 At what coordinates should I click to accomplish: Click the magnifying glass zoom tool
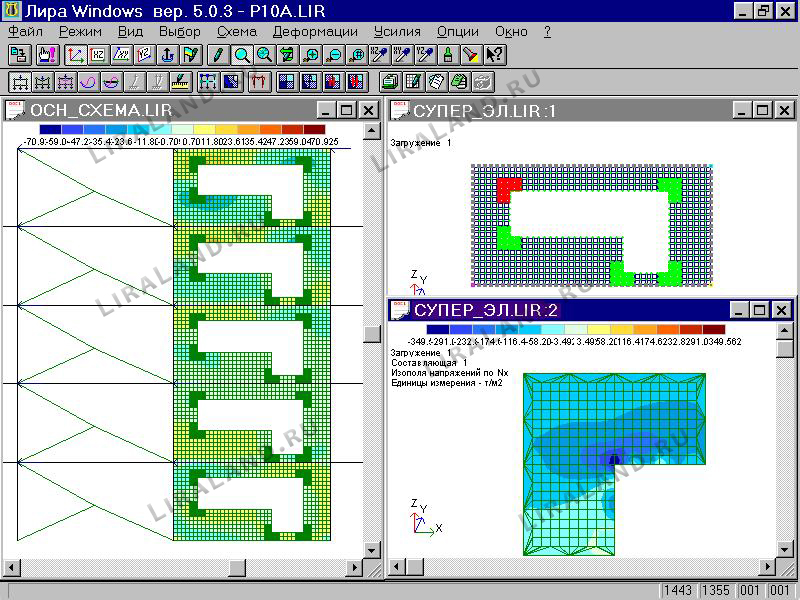(241, 54)
